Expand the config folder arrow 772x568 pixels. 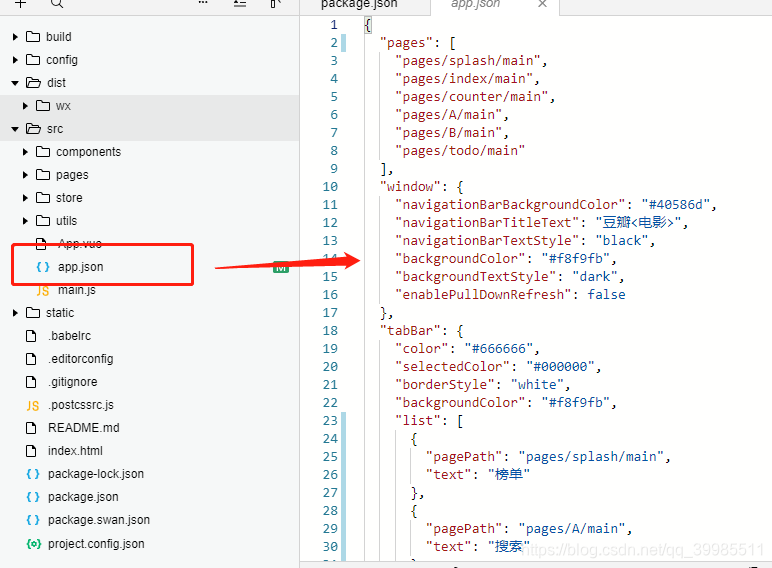pos(15,60)
